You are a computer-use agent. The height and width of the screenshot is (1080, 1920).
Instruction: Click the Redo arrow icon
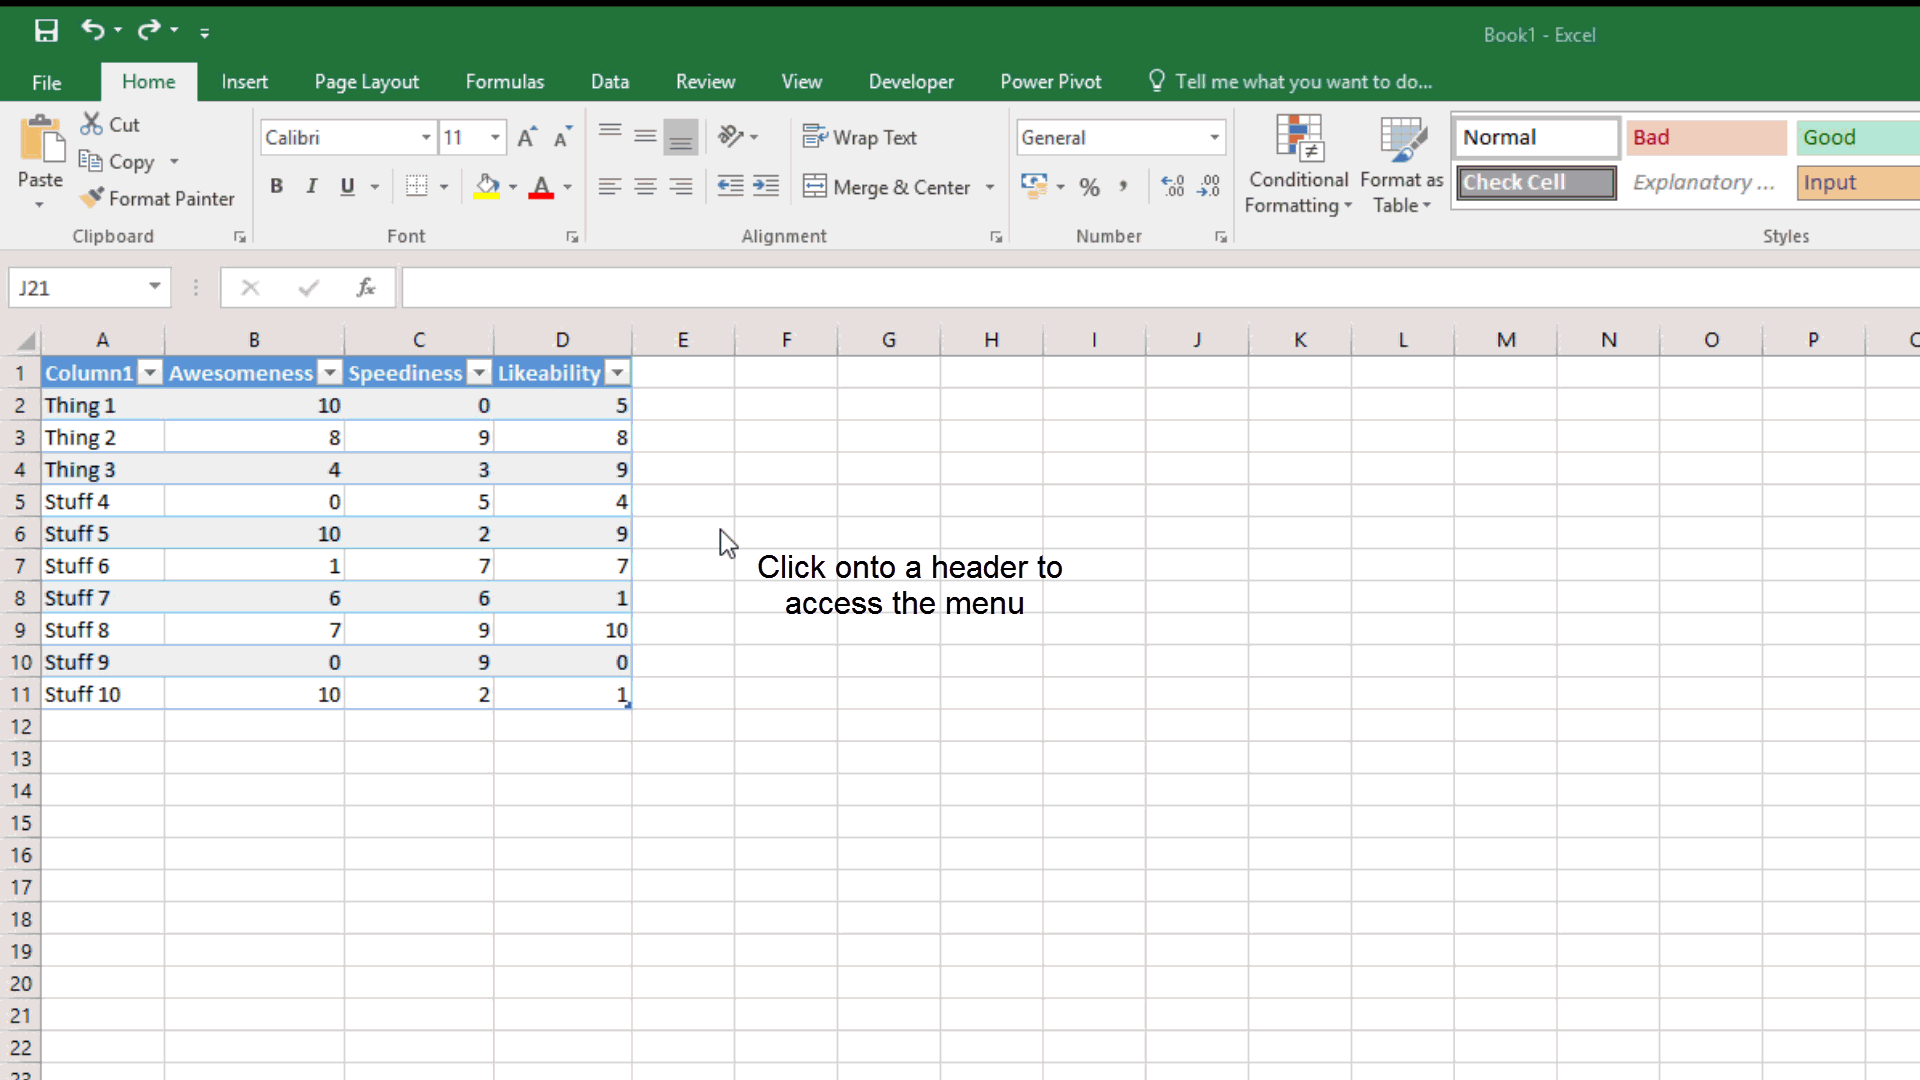149,30
